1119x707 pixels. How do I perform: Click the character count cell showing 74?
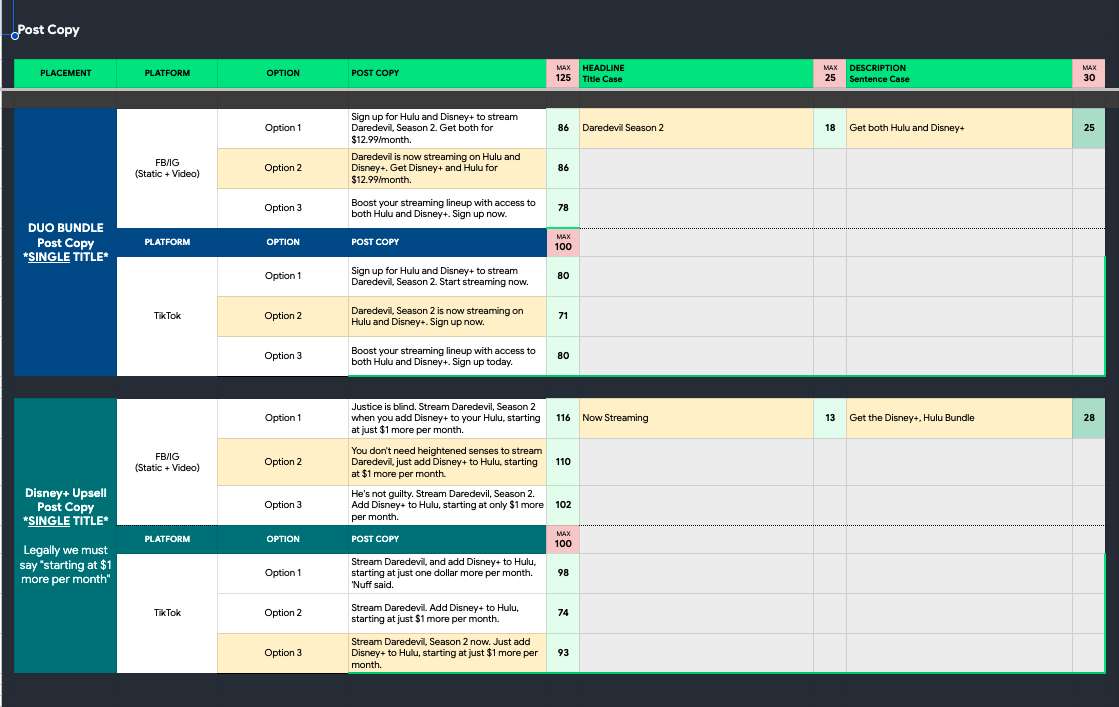563,613
